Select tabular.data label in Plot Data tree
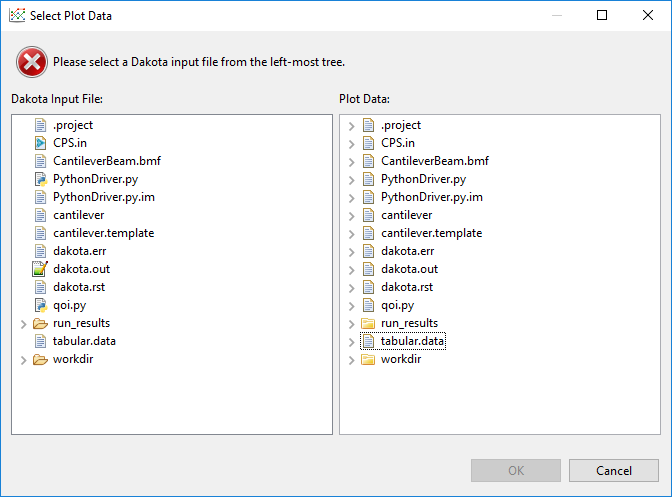The image size is (672, 497). click(x=412, y=341)
